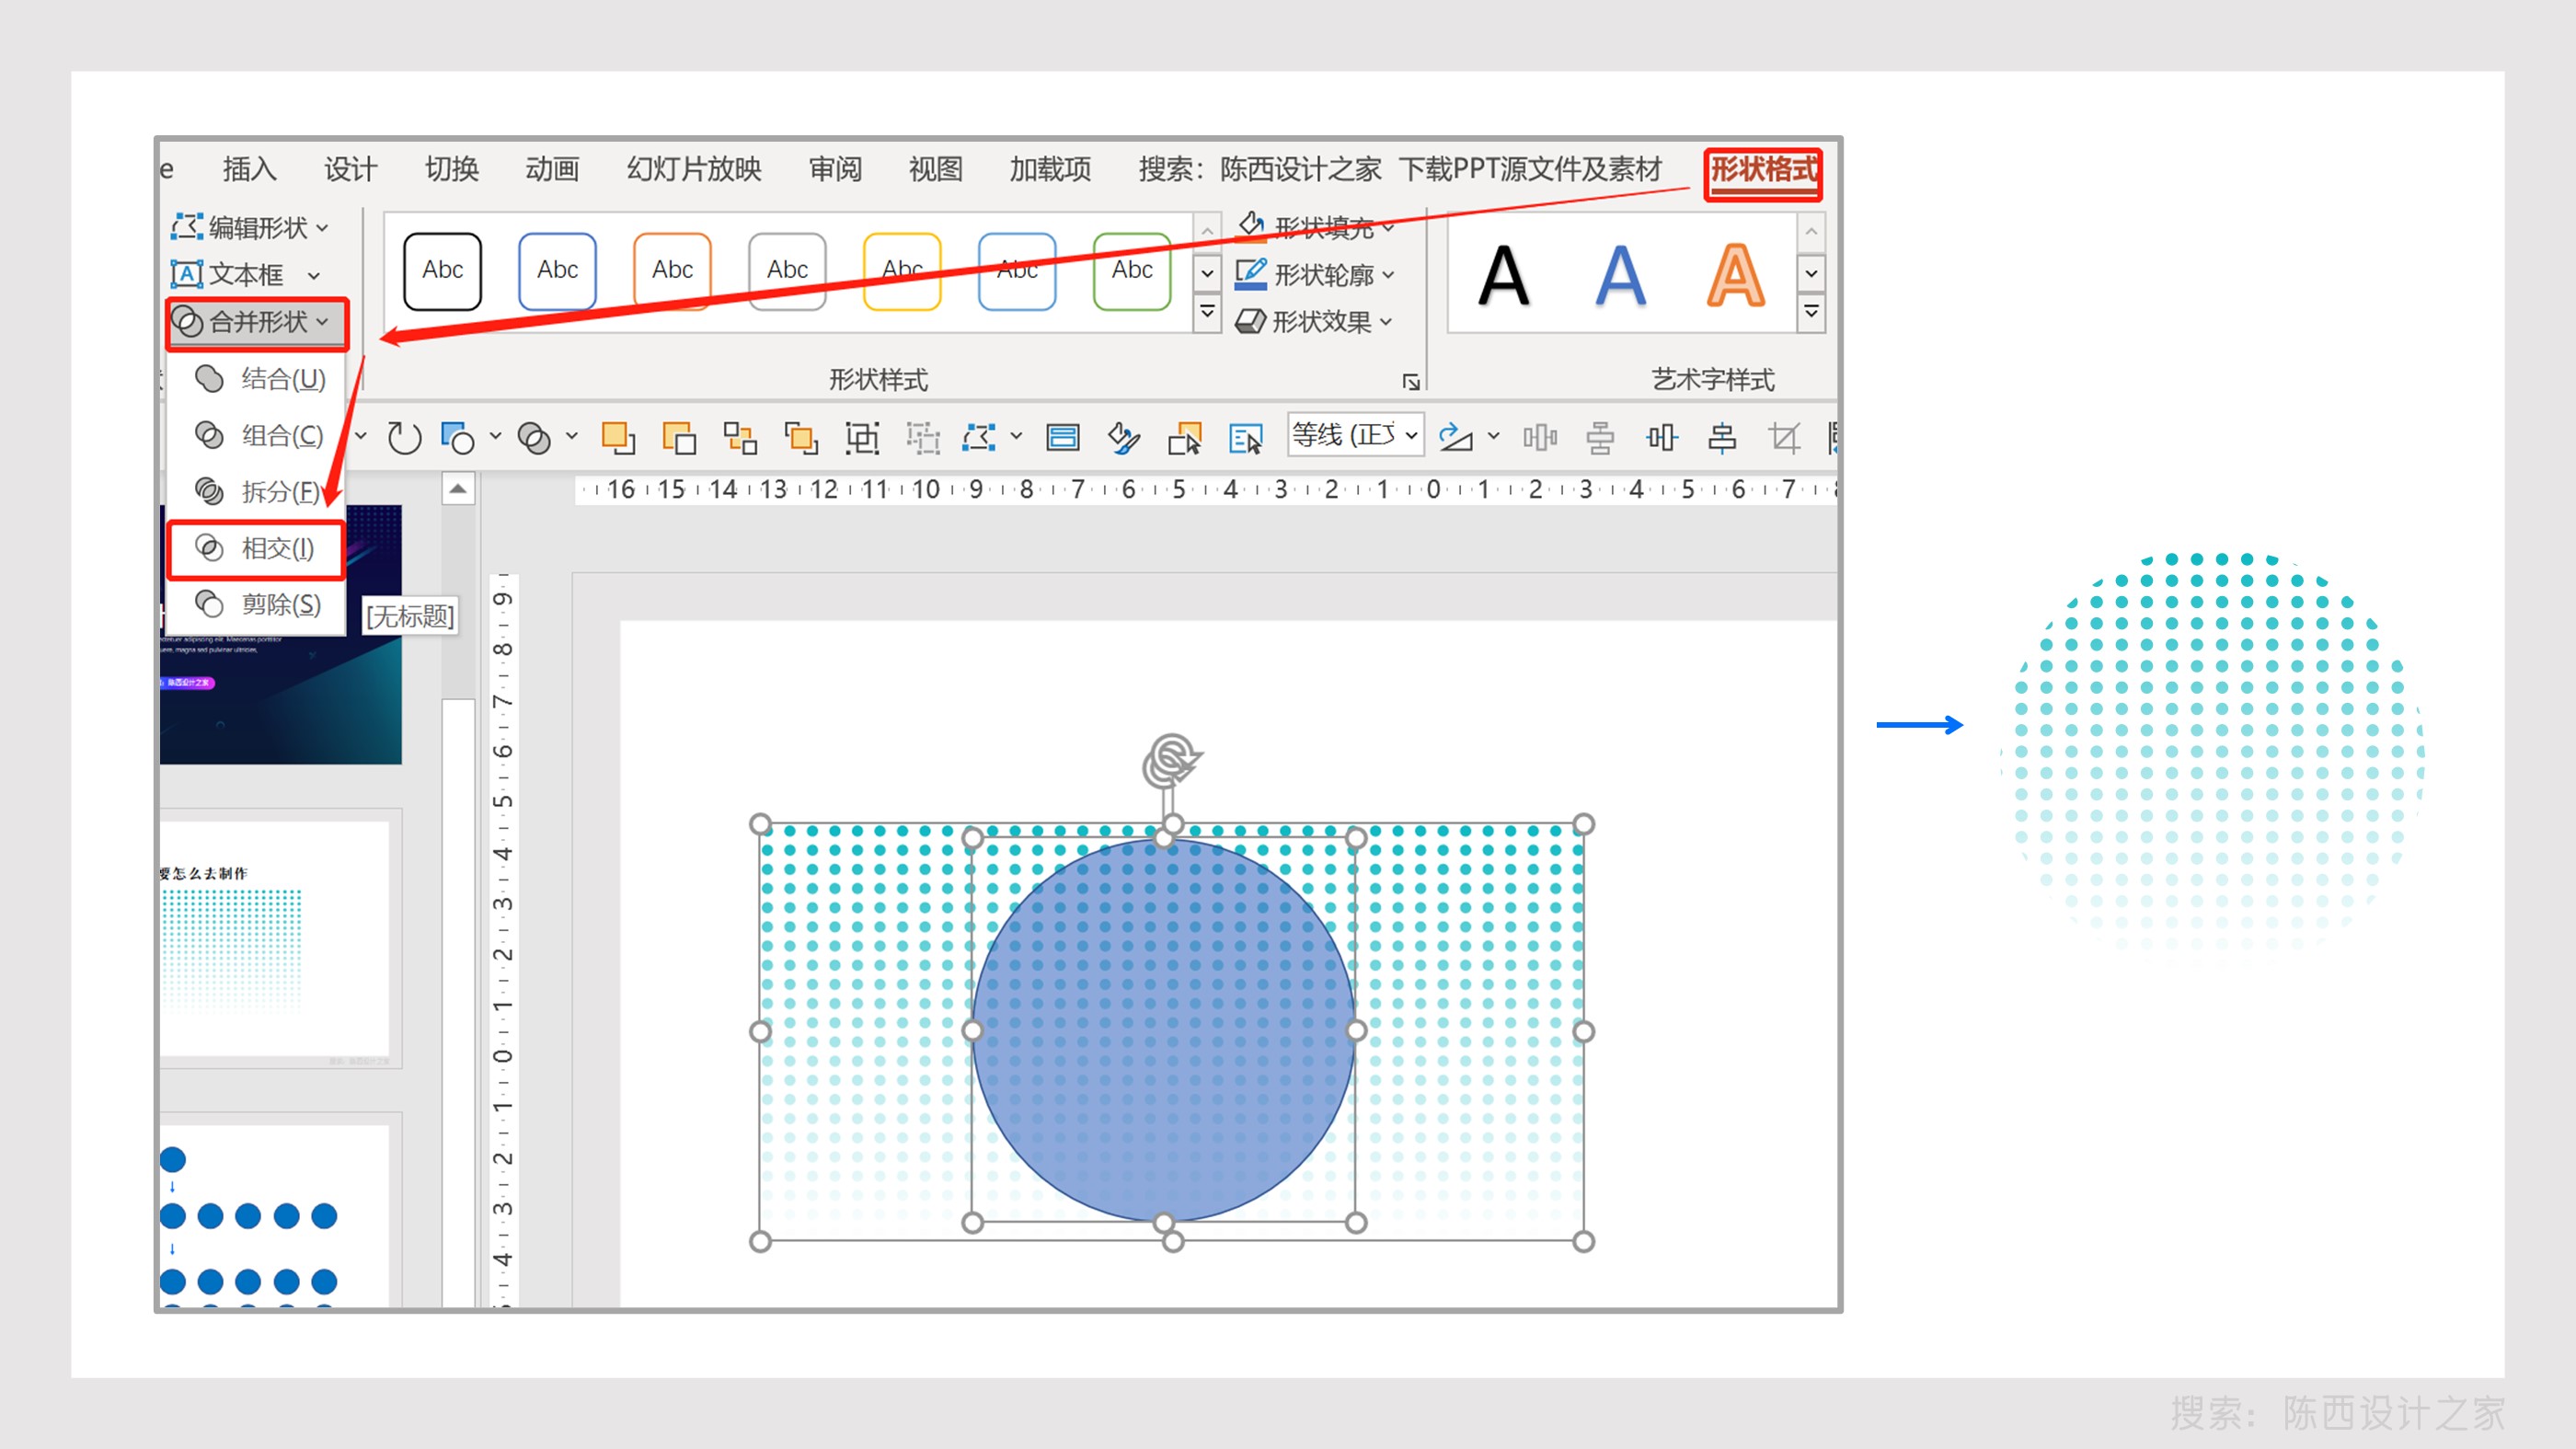Open the 合并形状 dropdown
This screenshot has height=1449, width=2576.
[257, 323]
